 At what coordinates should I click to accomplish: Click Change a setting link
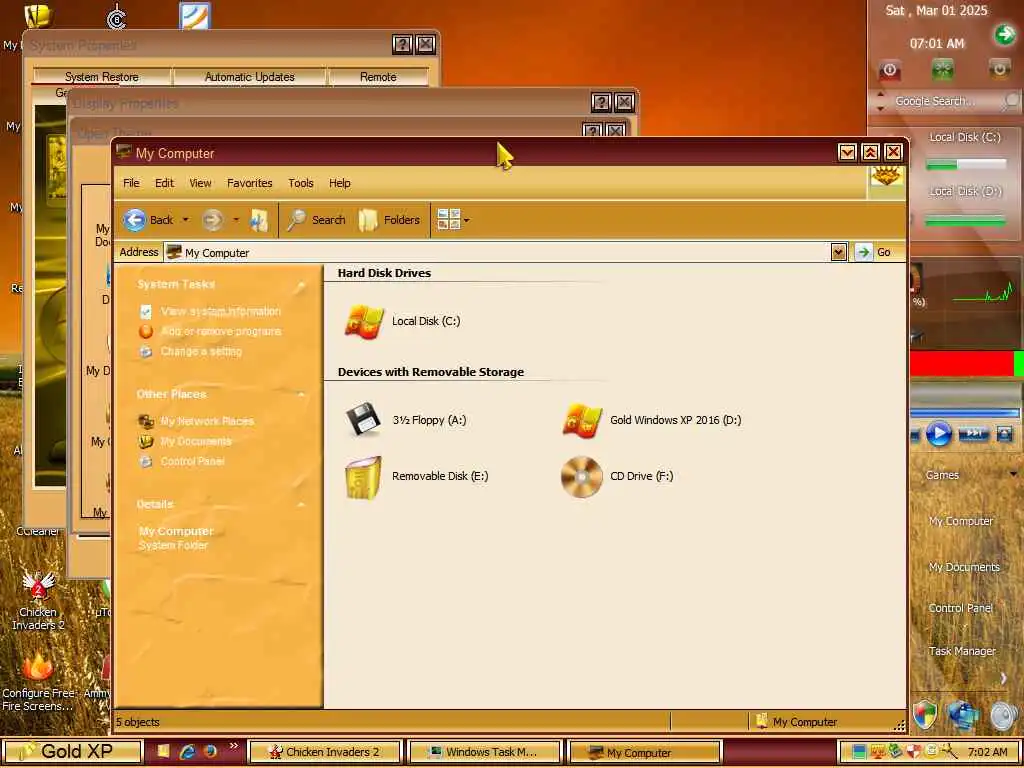point(201,351)
